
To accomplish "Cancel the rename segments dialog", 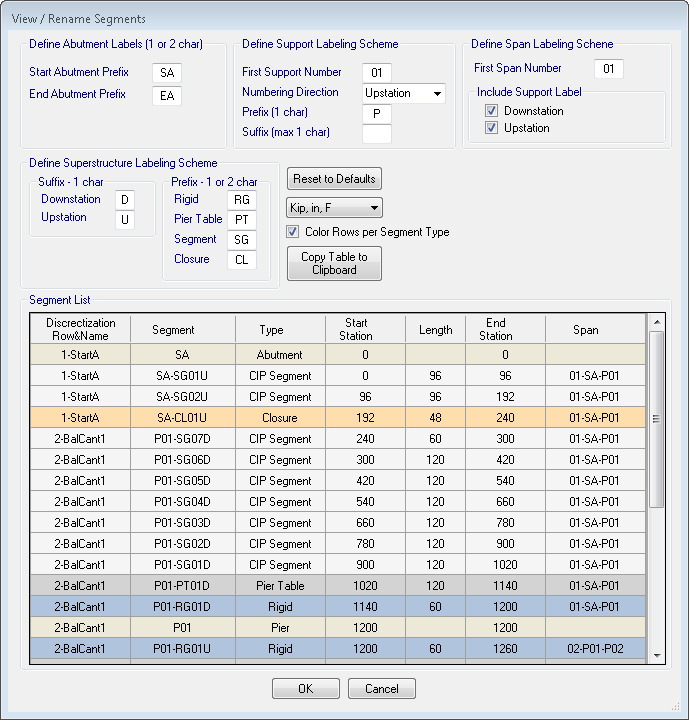I will coord(381,689).
